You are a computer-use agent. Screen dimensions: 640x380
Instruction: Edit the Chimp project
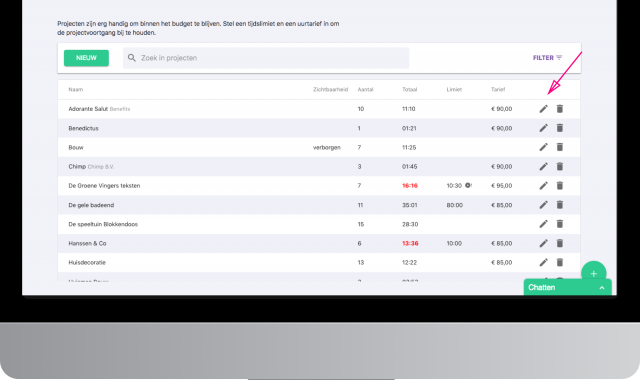click(x=543, y=167)
